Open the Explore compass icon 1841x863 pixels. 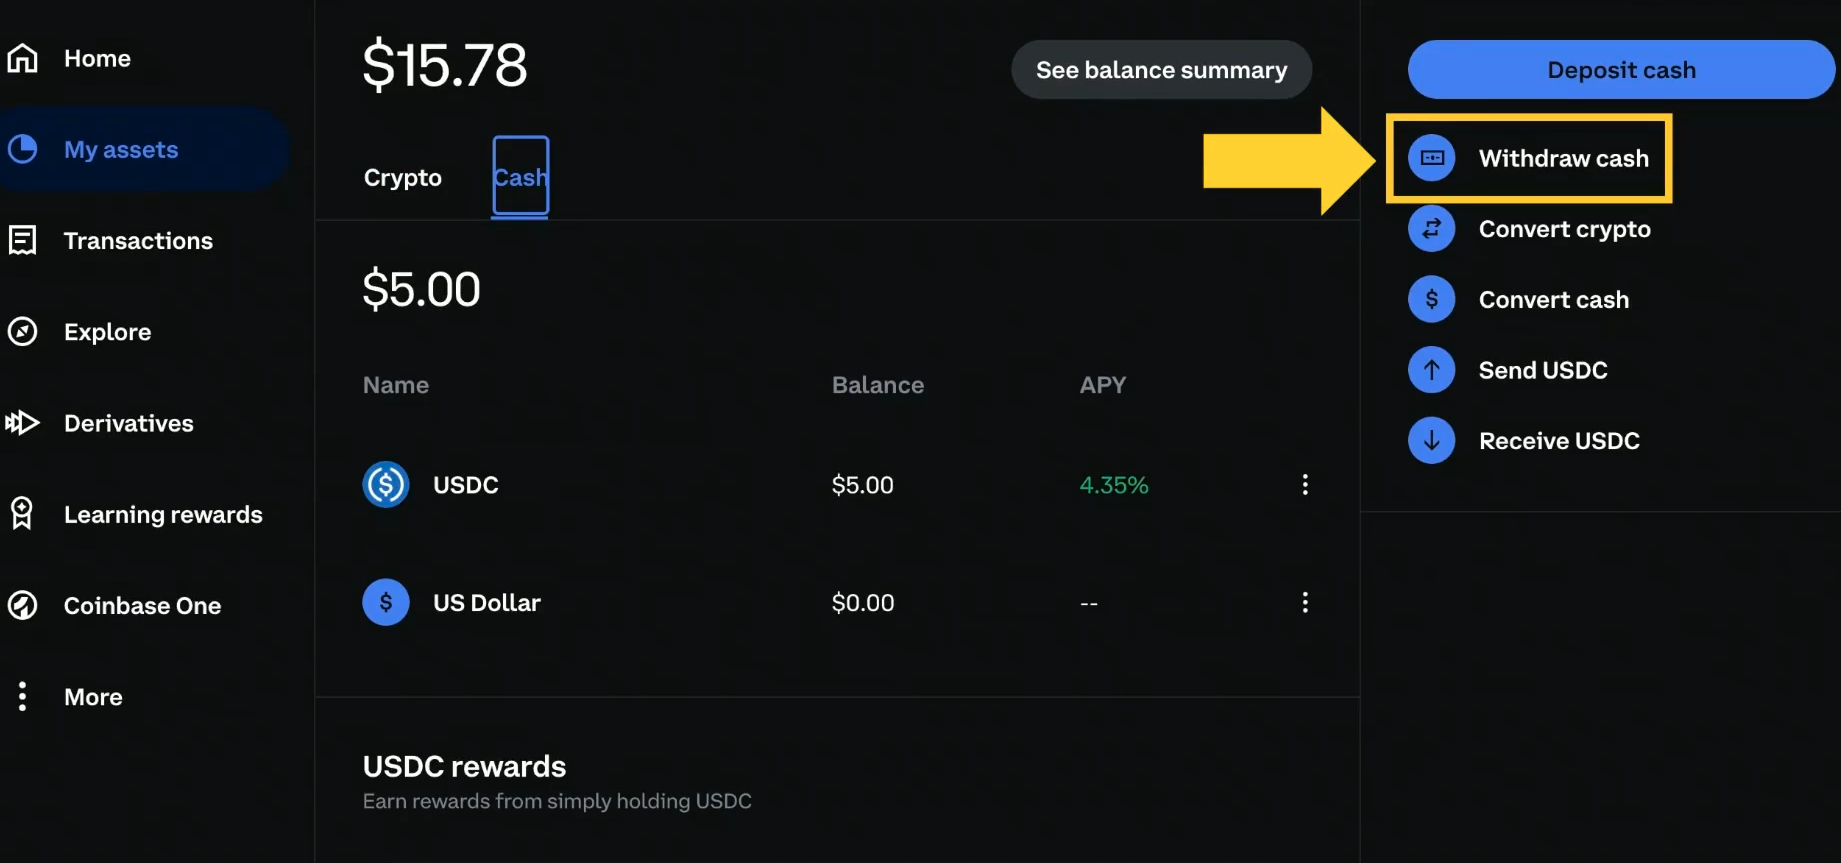(x=22, y=331)
